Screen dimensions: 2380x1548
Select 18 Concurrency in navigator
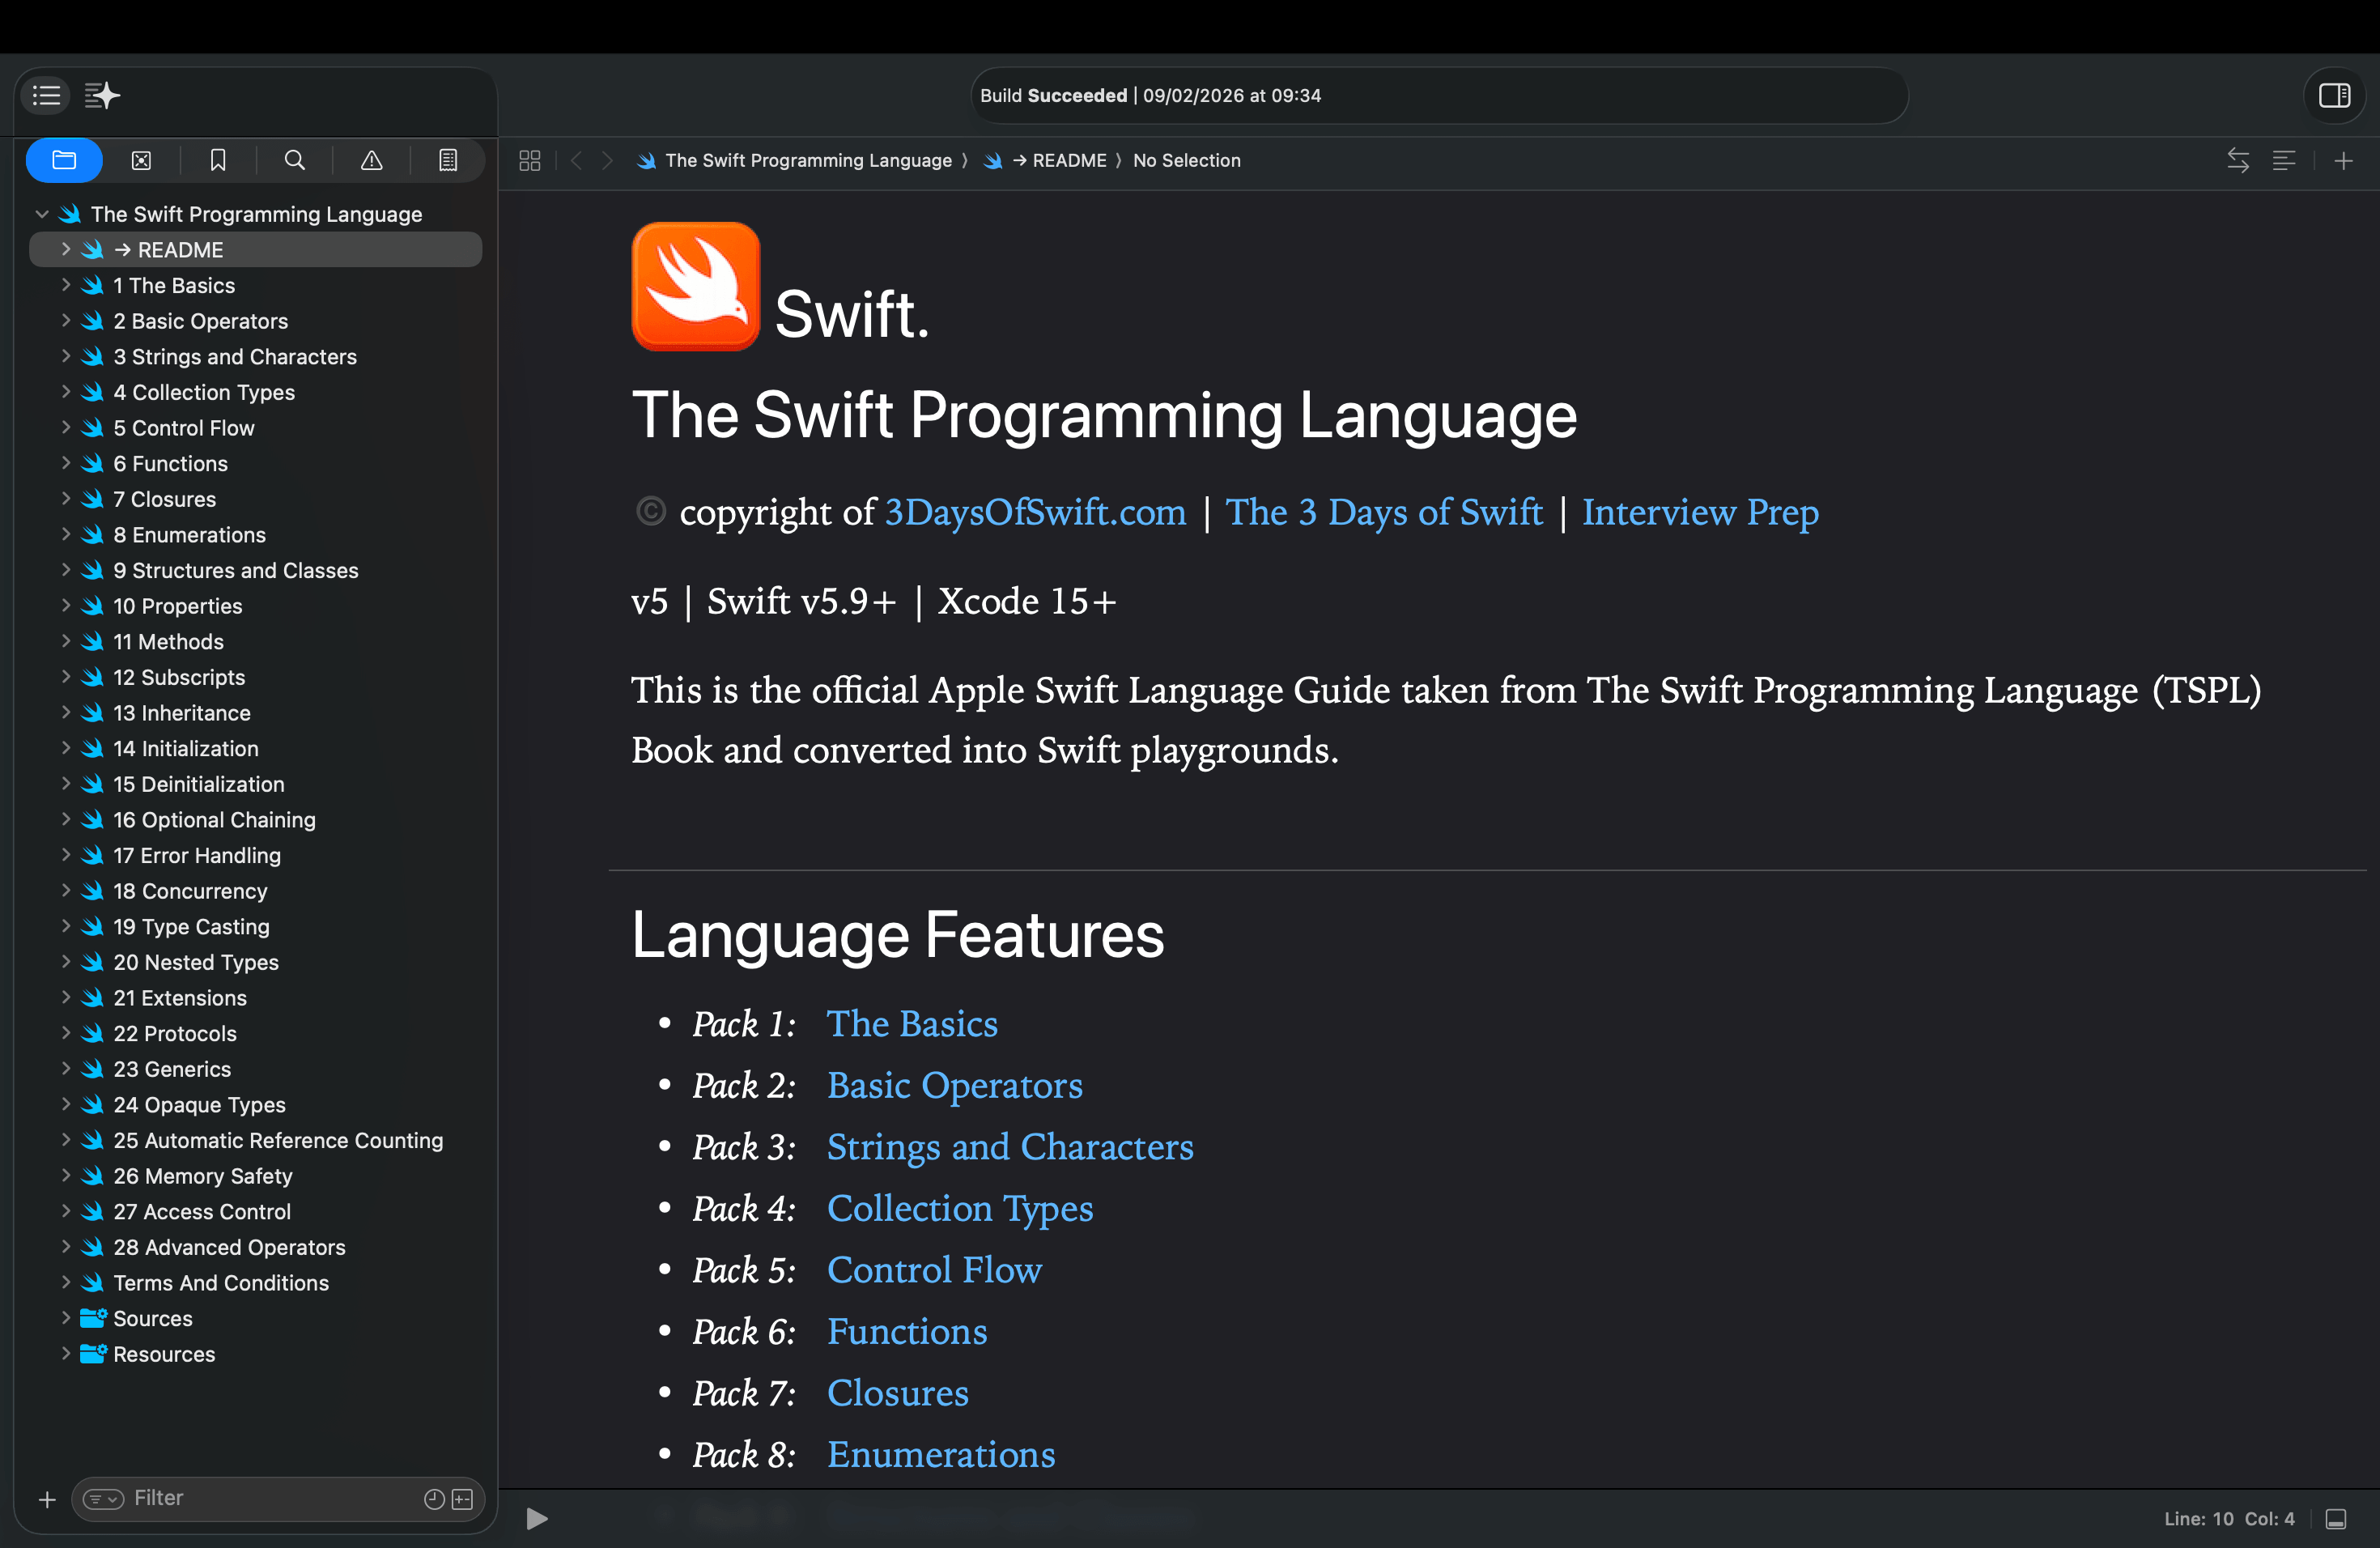tap(190, 890)
